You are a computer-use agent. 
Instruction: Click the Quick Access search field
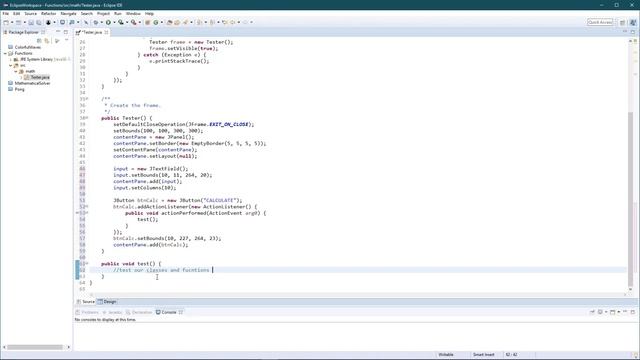[x=600, y=22]
